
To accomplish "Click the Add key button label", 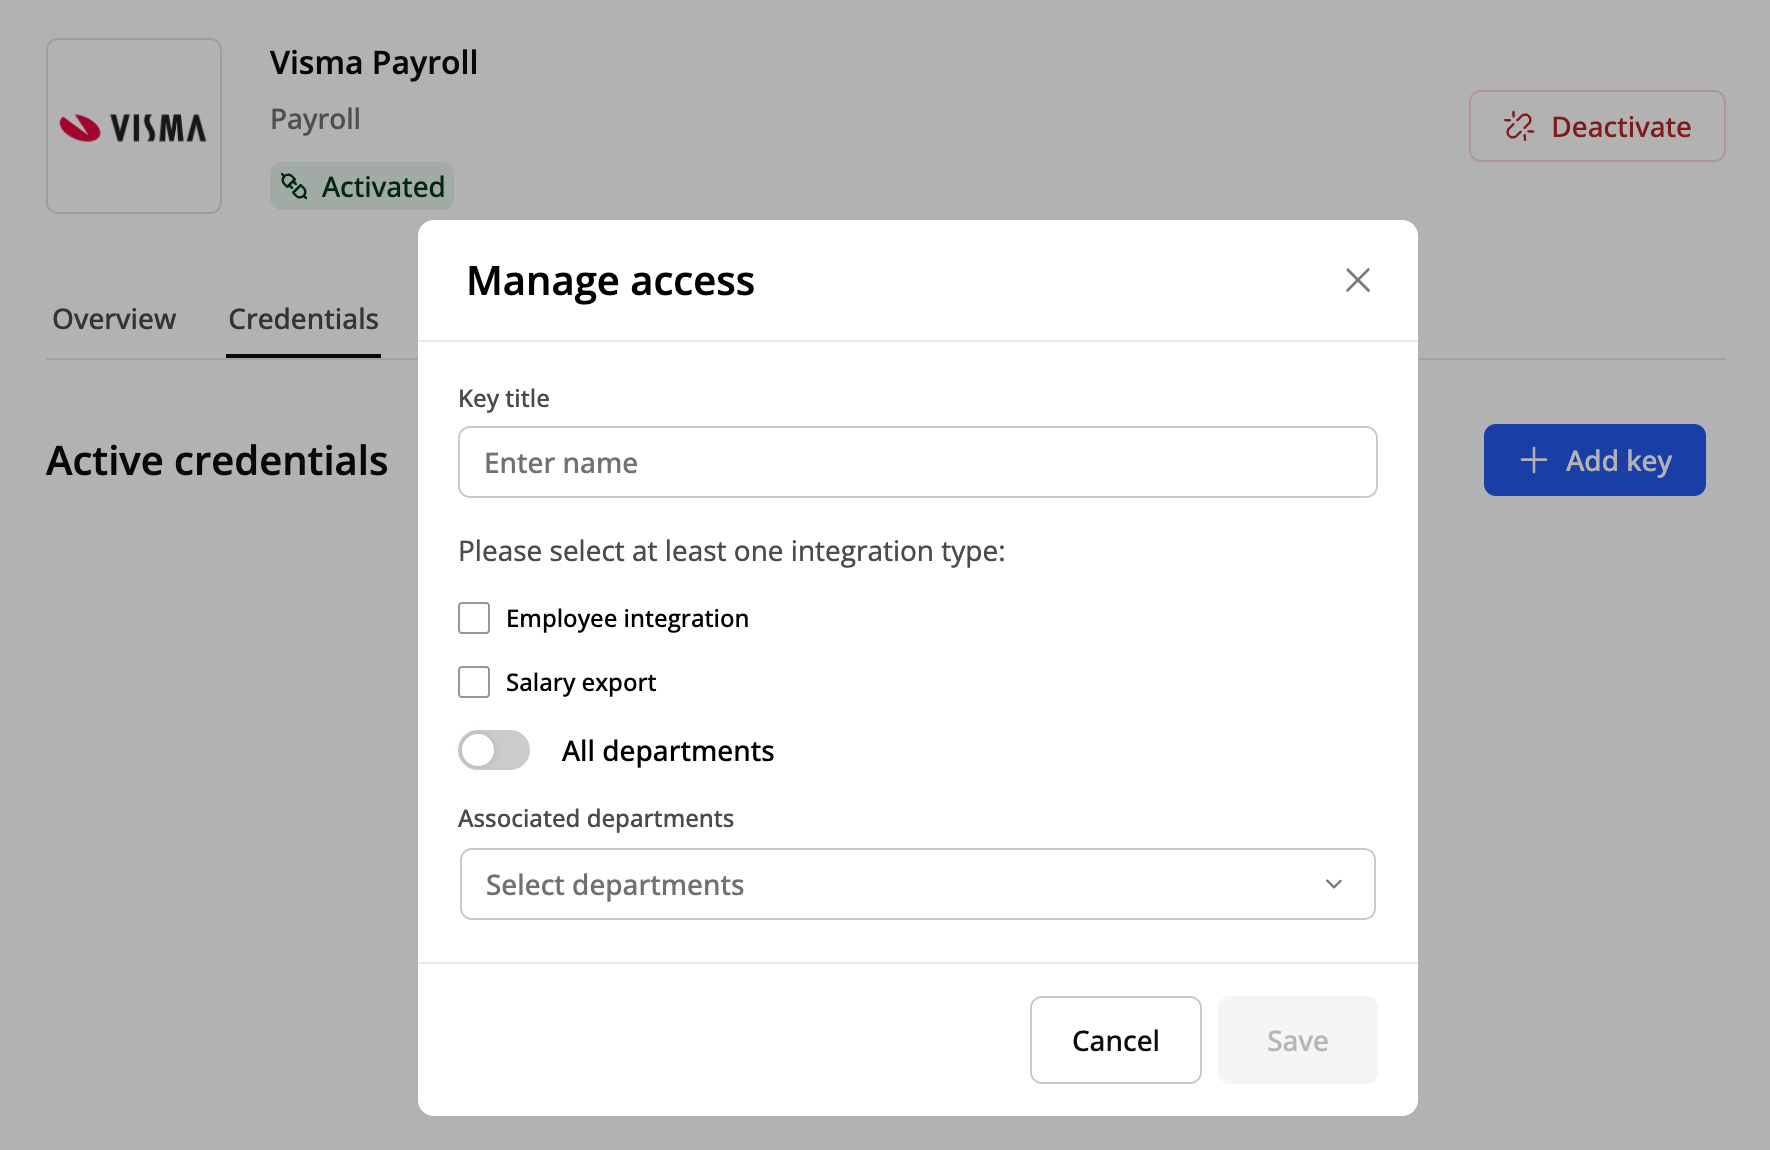I will (x=1618, y=460).
